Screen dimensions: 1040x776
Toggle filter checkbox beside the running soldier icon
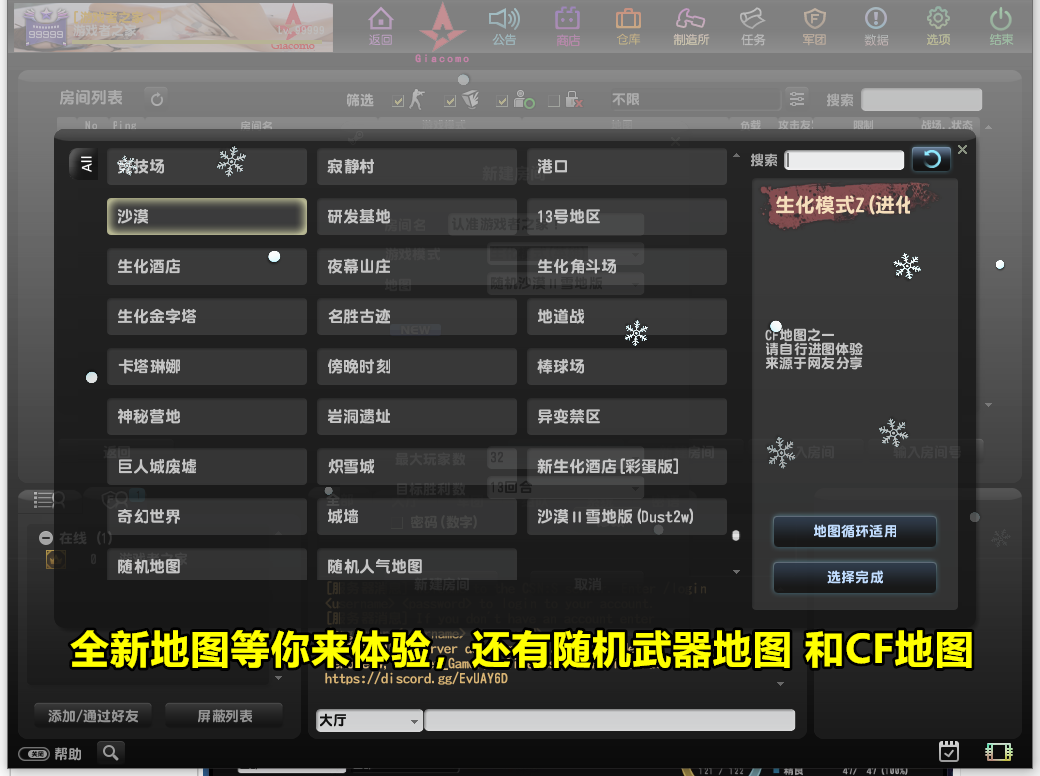pyautogui.click(x=398, y=101)
